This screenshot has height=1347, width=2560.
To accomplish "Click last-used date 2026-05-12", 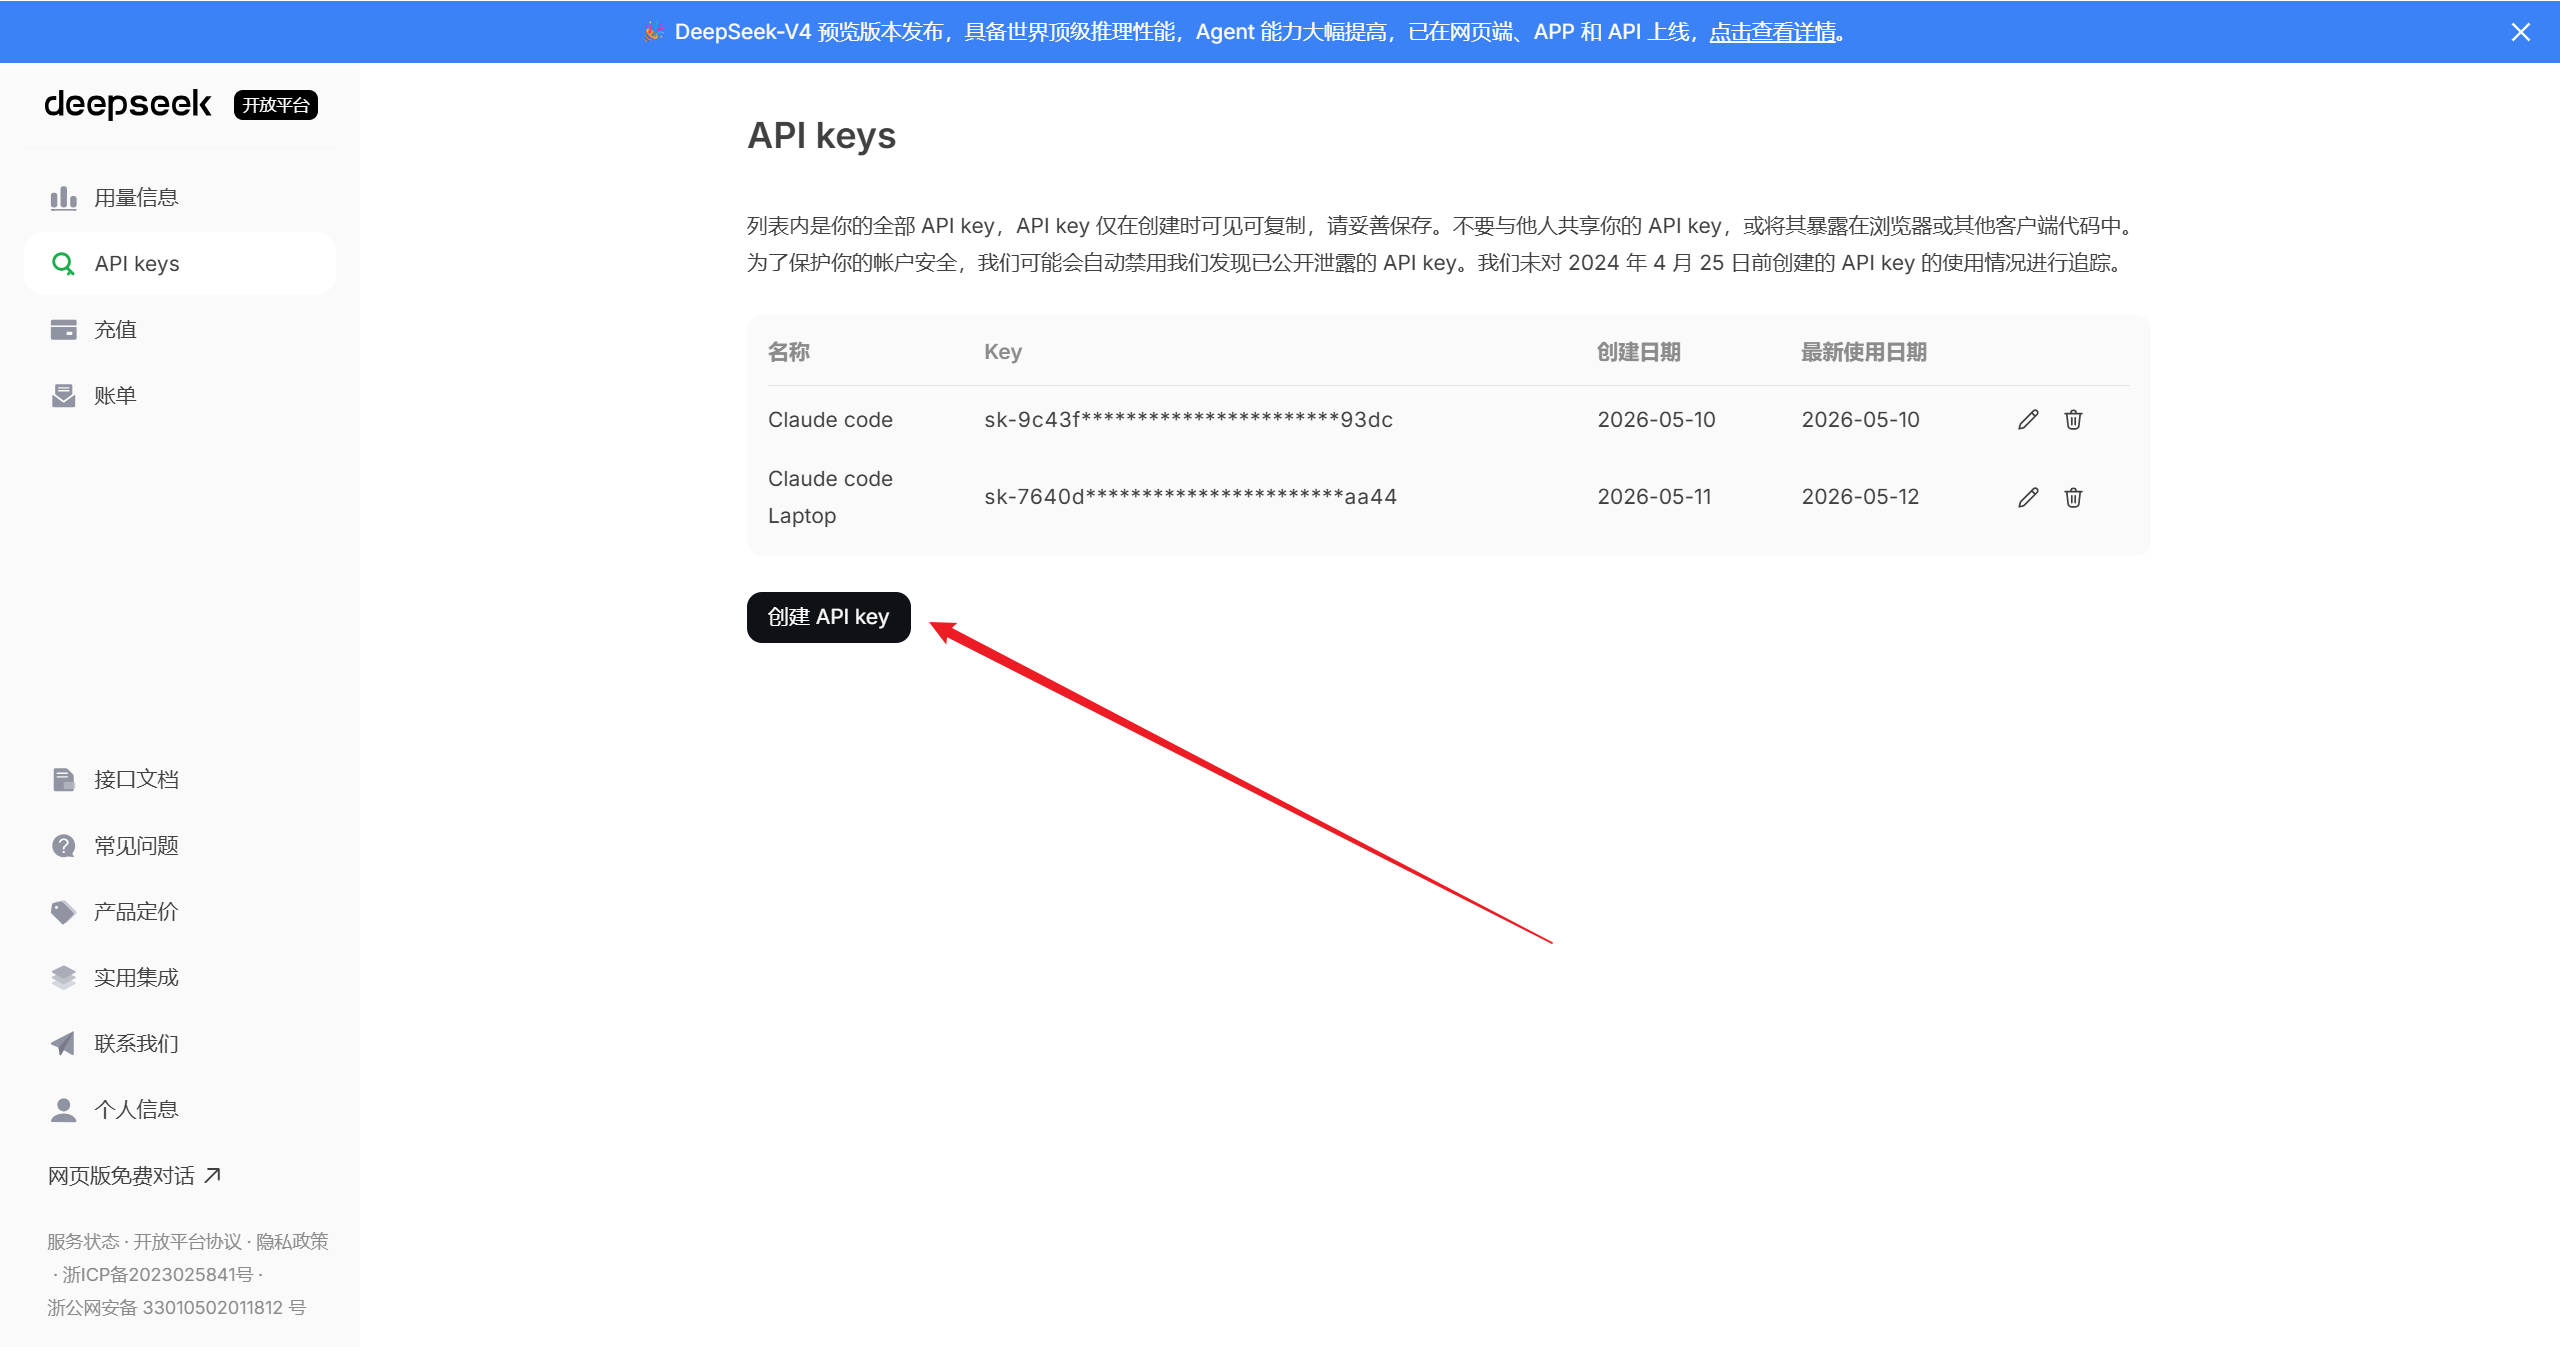I will click(1860, 497).
